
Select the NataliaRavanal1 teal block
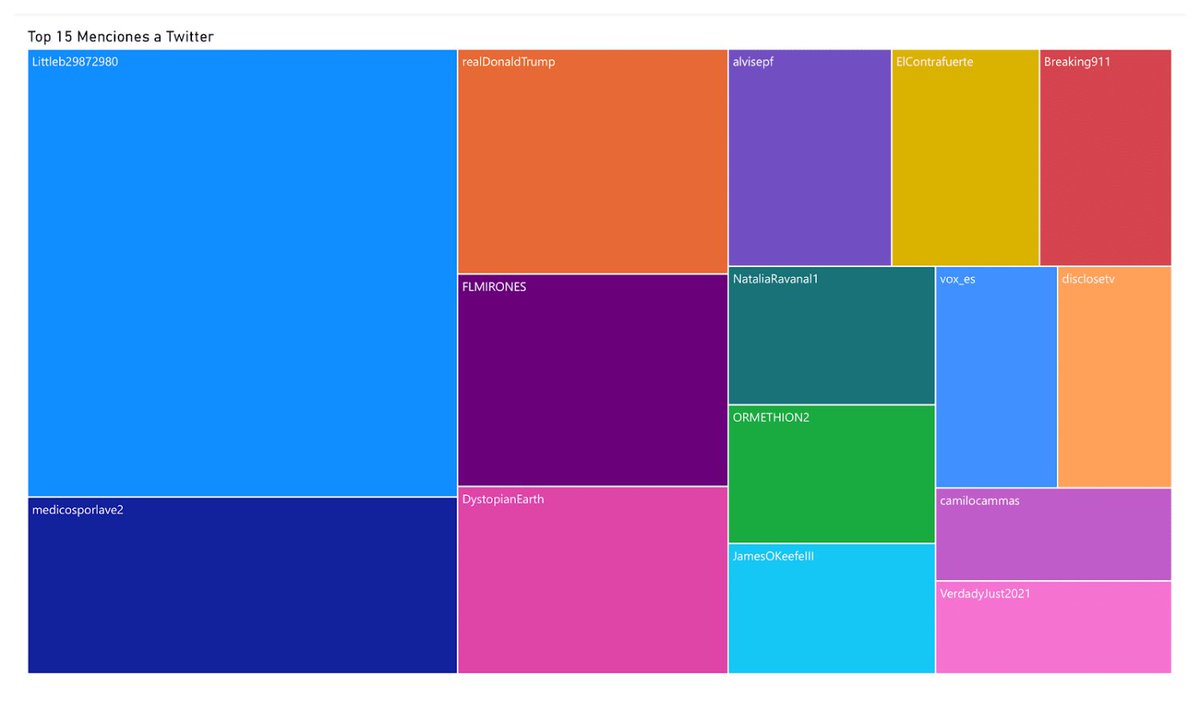tap(832, 335)
